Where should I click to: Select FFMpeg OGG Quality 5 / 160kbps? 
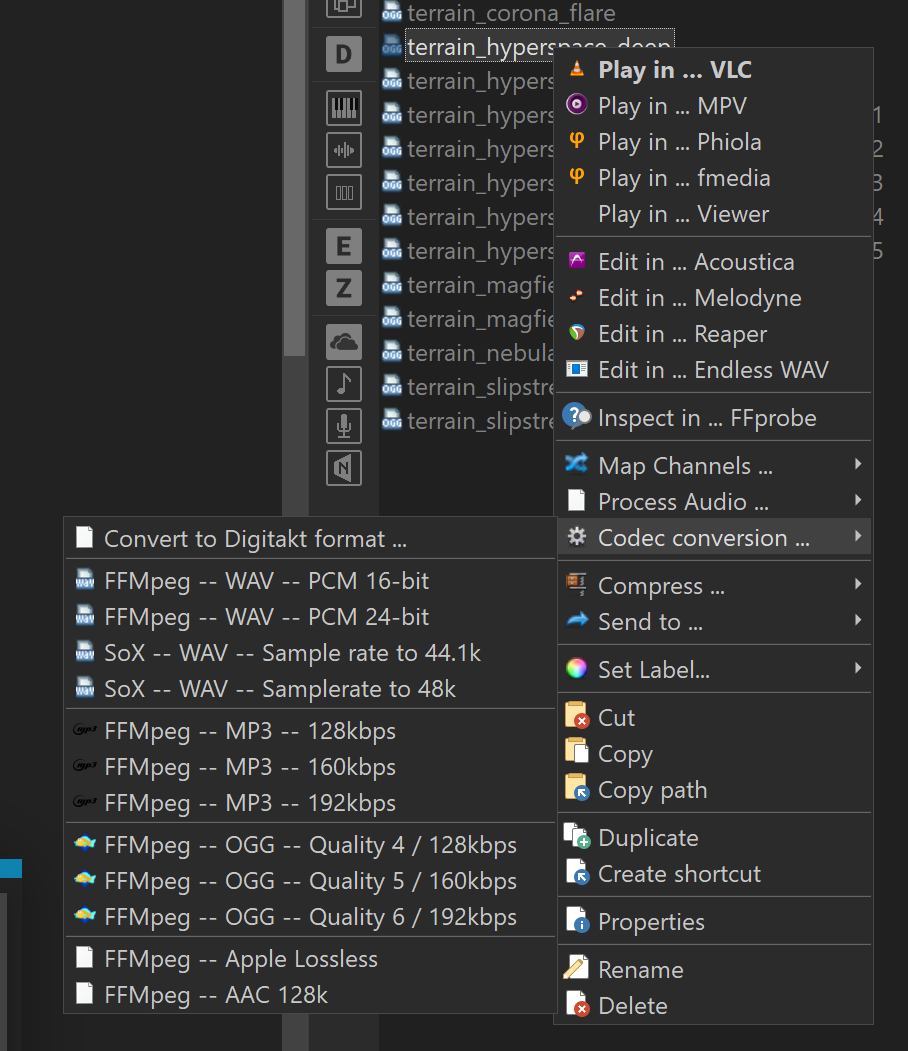pyautogui.click(x=310, y=881)
